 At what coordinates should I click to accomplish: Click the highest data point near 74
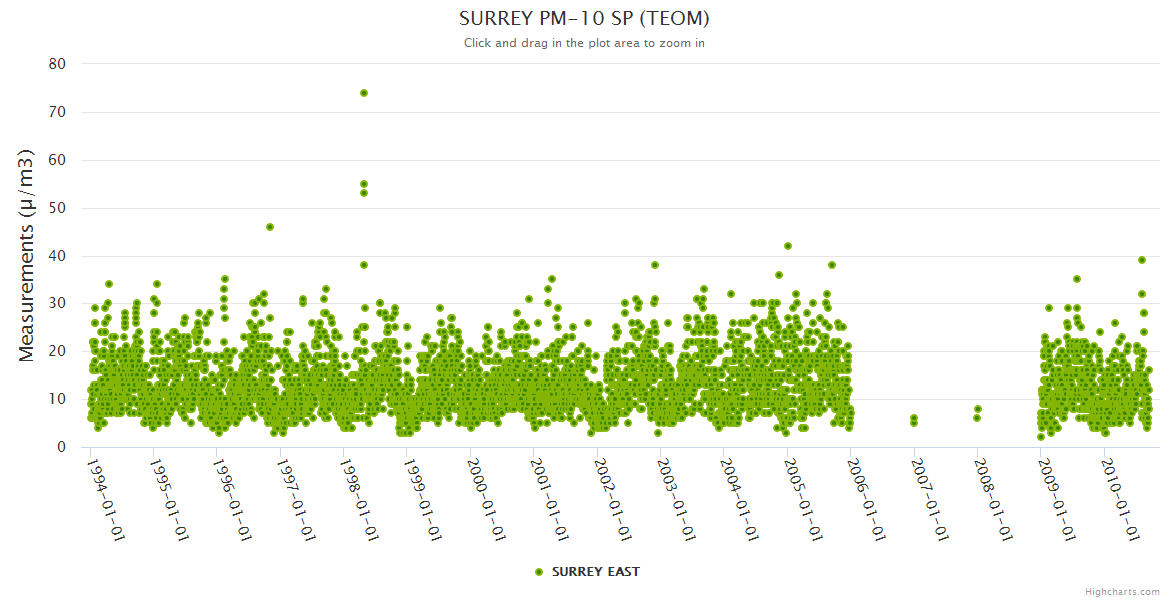pyautogui.click(x=364, y=93)
